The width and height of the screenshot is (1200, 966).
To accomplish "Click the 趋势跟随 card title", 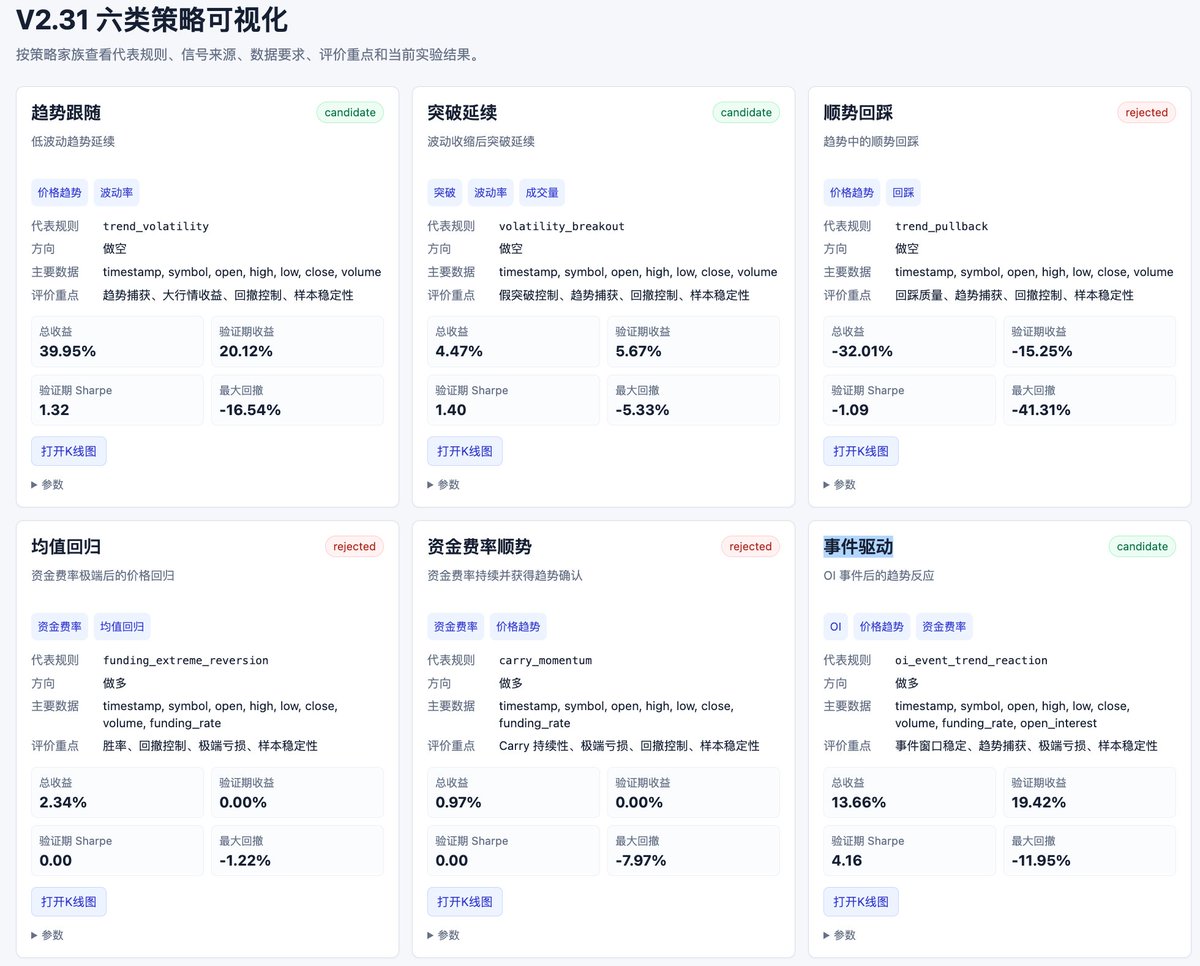I will 66,112.
